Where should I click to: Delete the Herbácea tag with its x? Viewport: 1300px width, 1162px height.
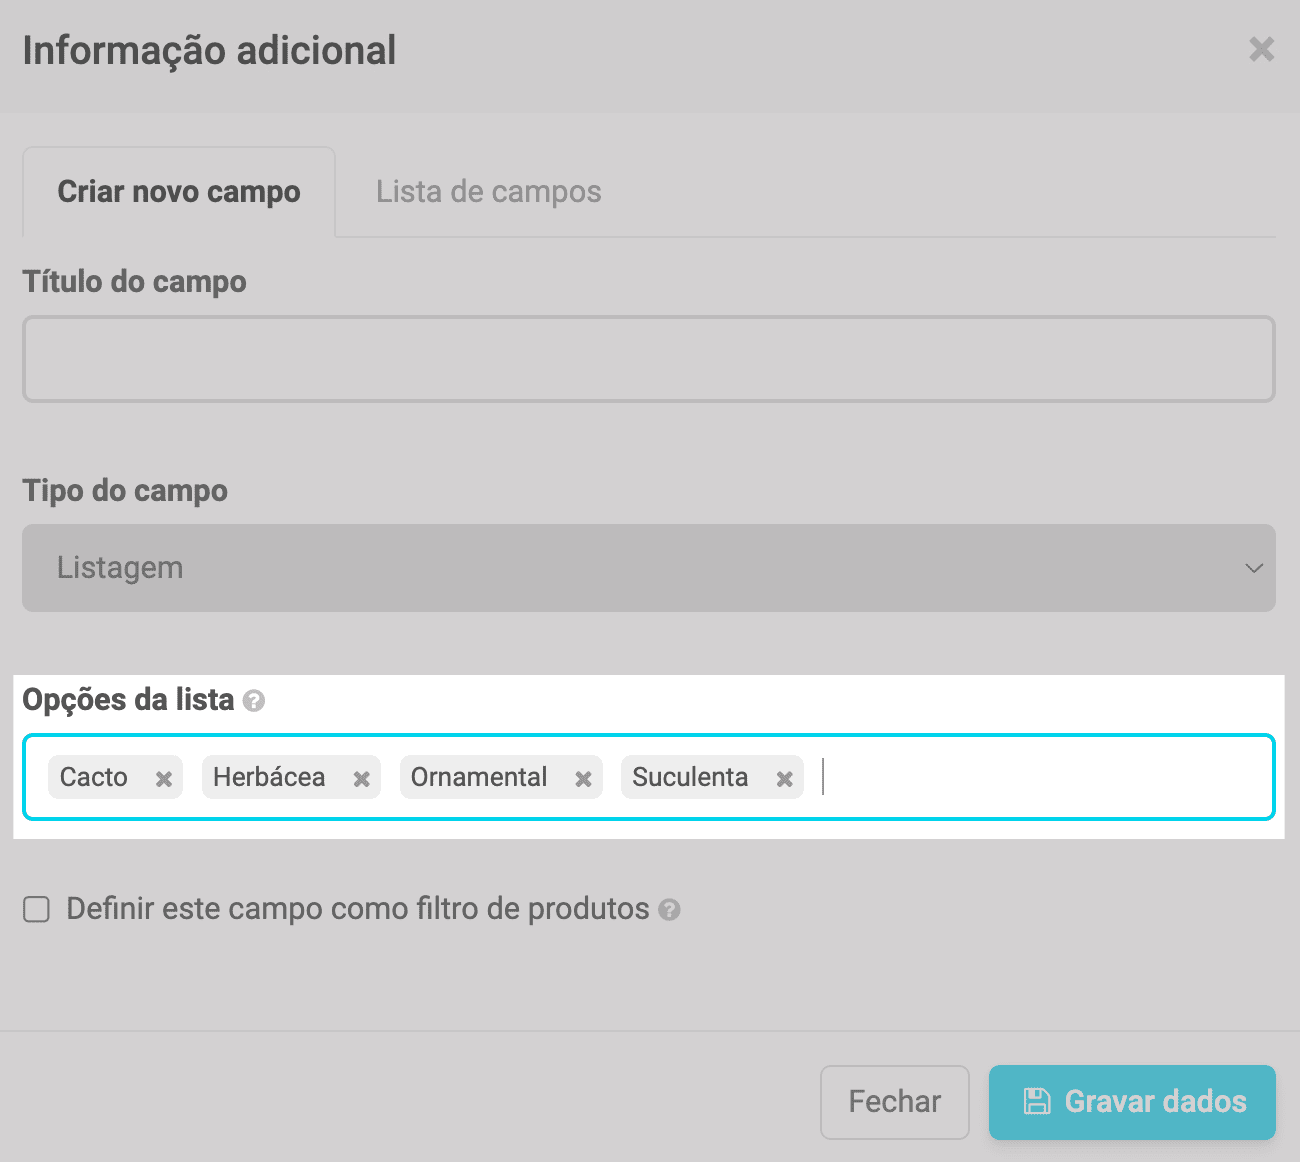coord(362,779)
